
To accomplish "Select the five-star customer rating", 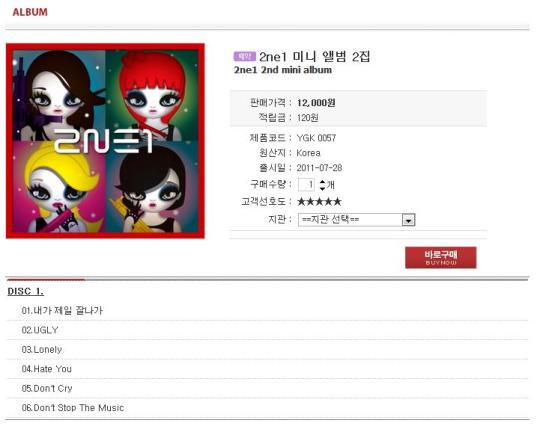I will [x=319, y=202].
